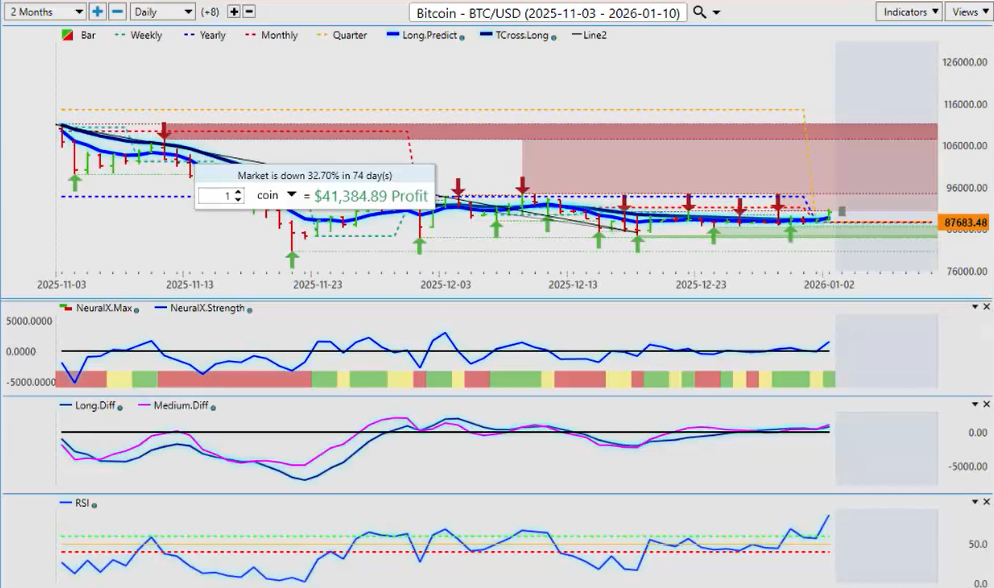The height and width of the screenshot is (588, 994).
Task: Open the Views menu
Action: (x=968, y=12)
